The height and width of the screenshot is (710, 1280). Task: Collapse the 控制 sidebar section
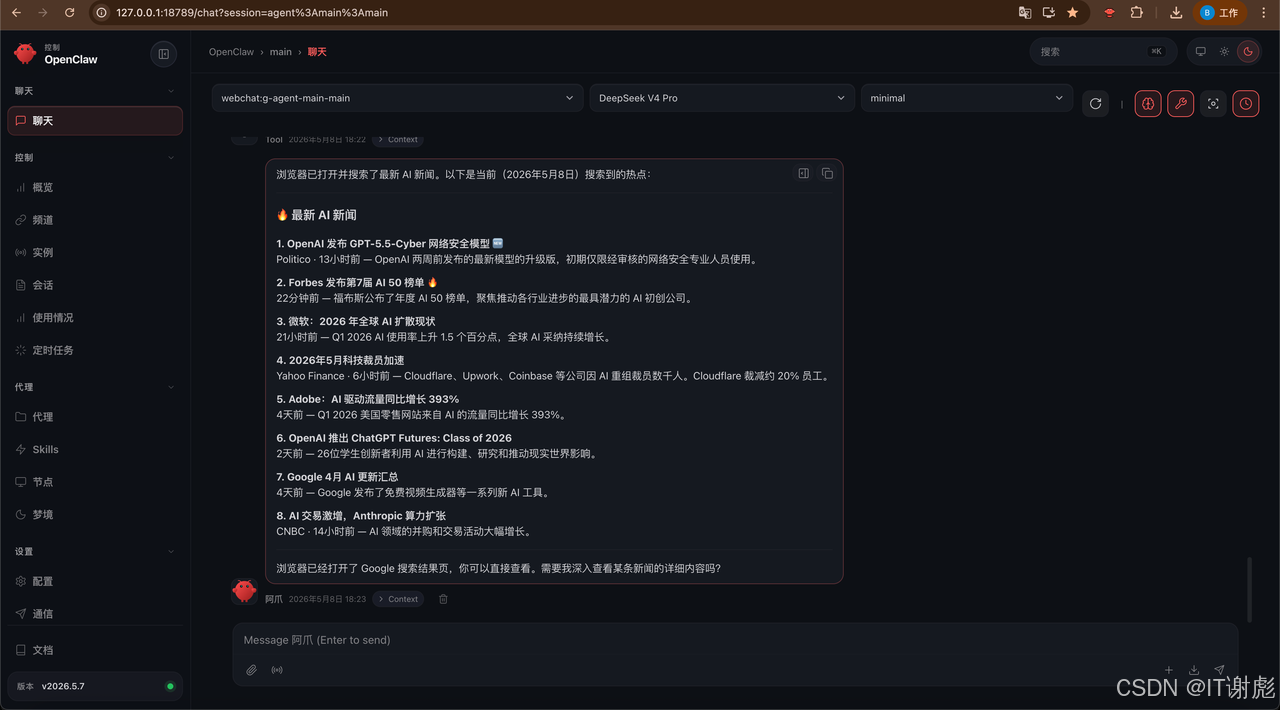click(95, 157)
